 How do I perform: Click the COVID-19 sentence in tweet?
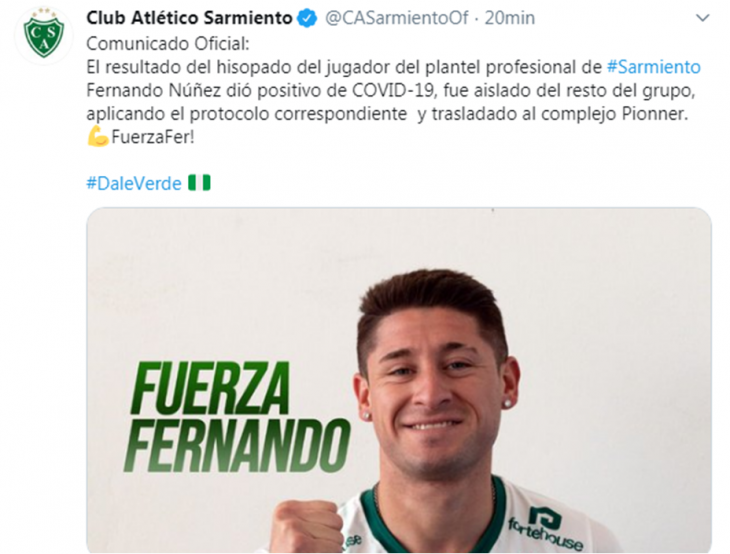(x=391, y=90)
